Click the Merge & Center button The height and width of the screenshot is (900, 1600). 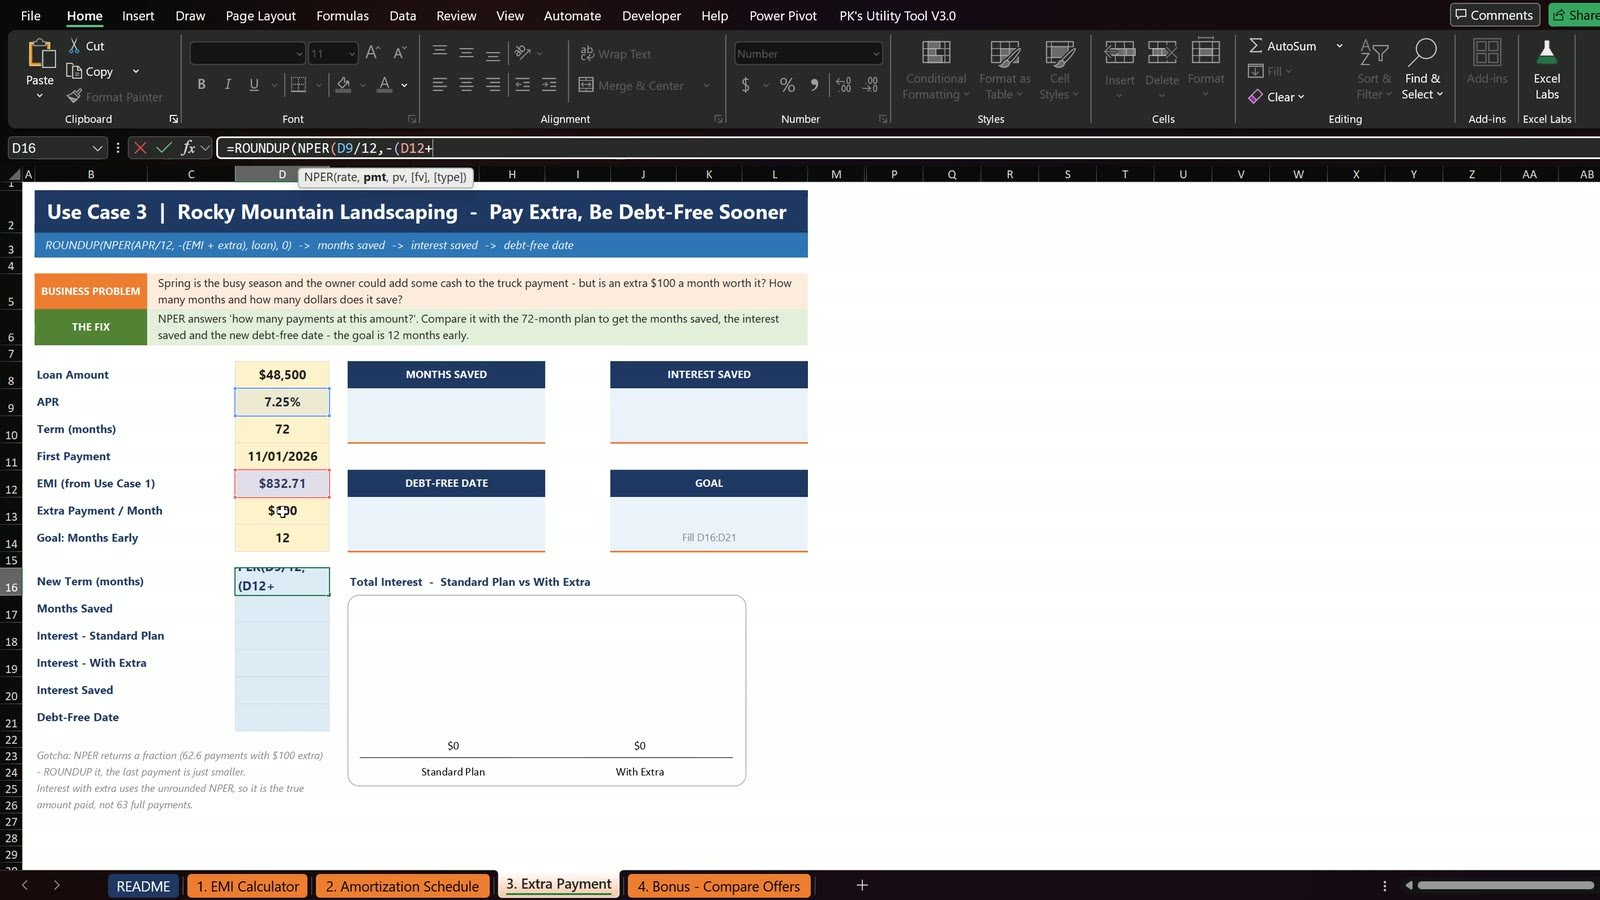(x=632, y=85)
